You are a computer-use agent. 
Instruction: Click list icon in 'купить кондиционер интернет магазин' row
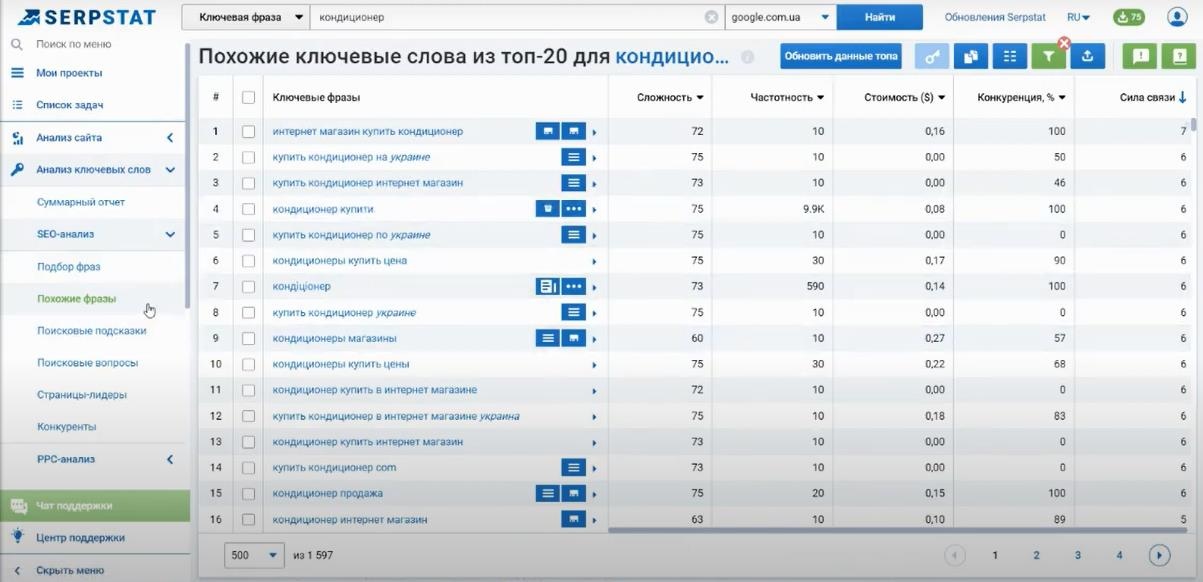tap(573, 183)
